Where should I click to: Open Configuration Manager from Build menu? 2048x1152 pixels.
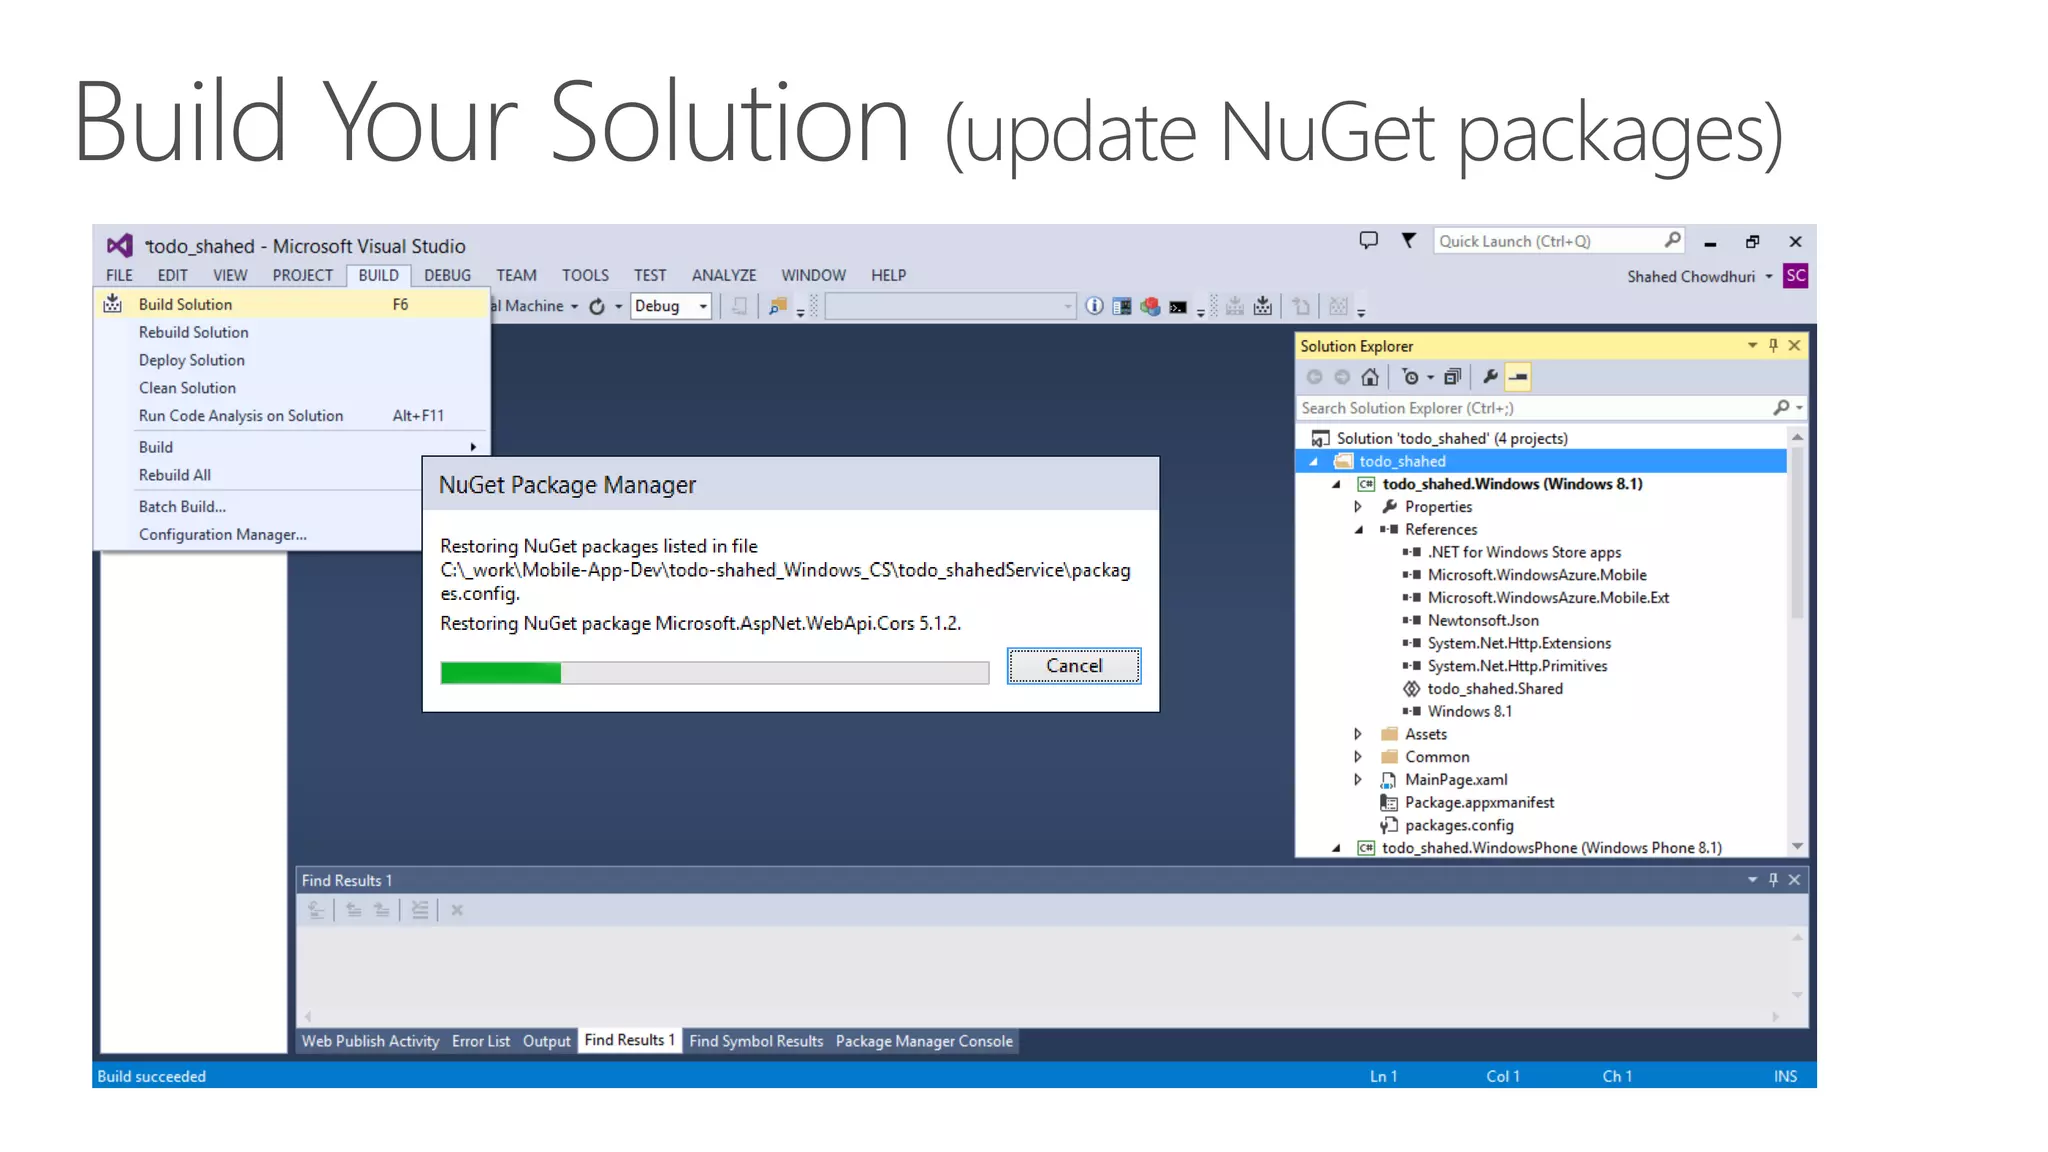click(222, 535)
